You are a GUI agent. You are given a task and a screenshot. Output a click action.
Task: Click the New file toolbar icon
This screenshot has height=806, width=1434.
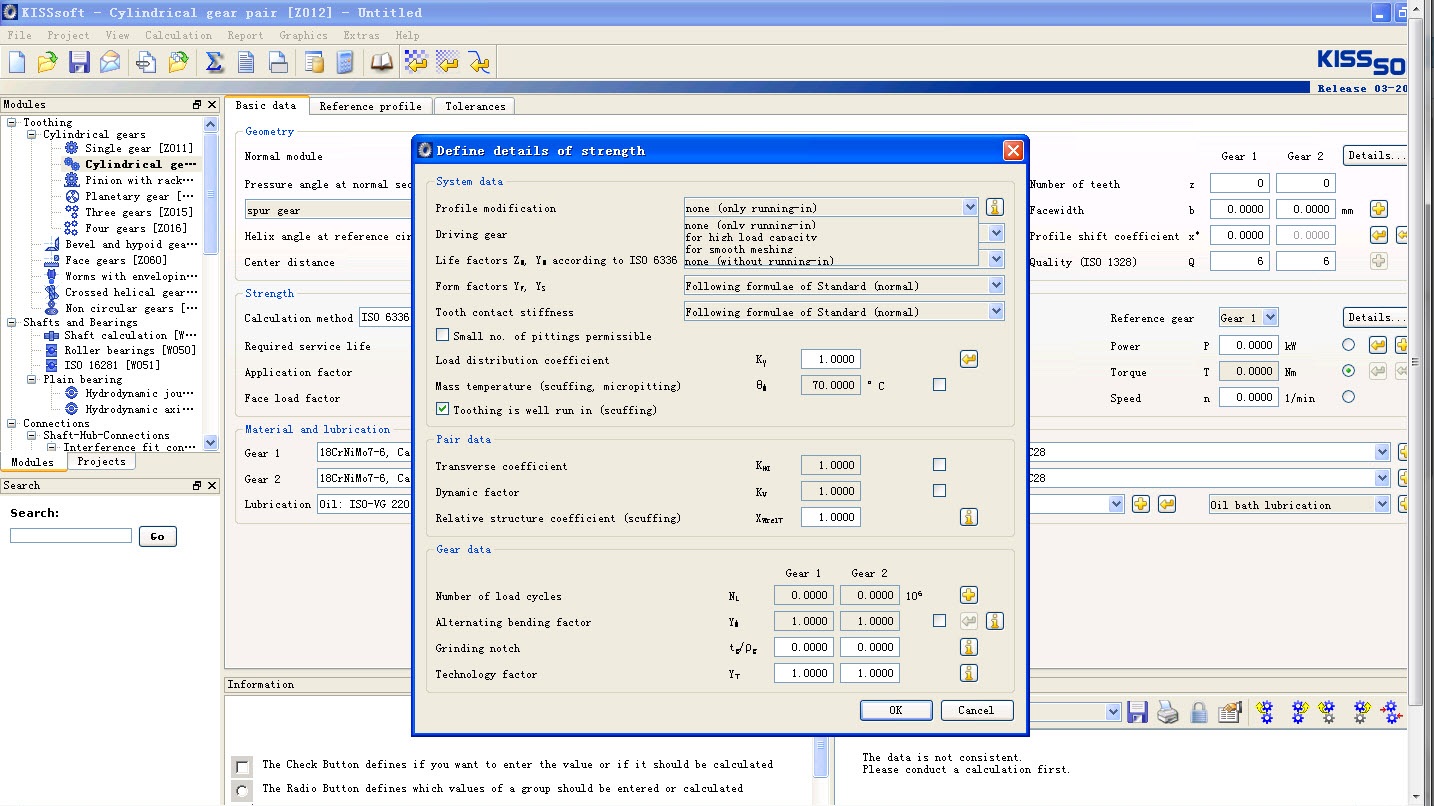(17, 62)
